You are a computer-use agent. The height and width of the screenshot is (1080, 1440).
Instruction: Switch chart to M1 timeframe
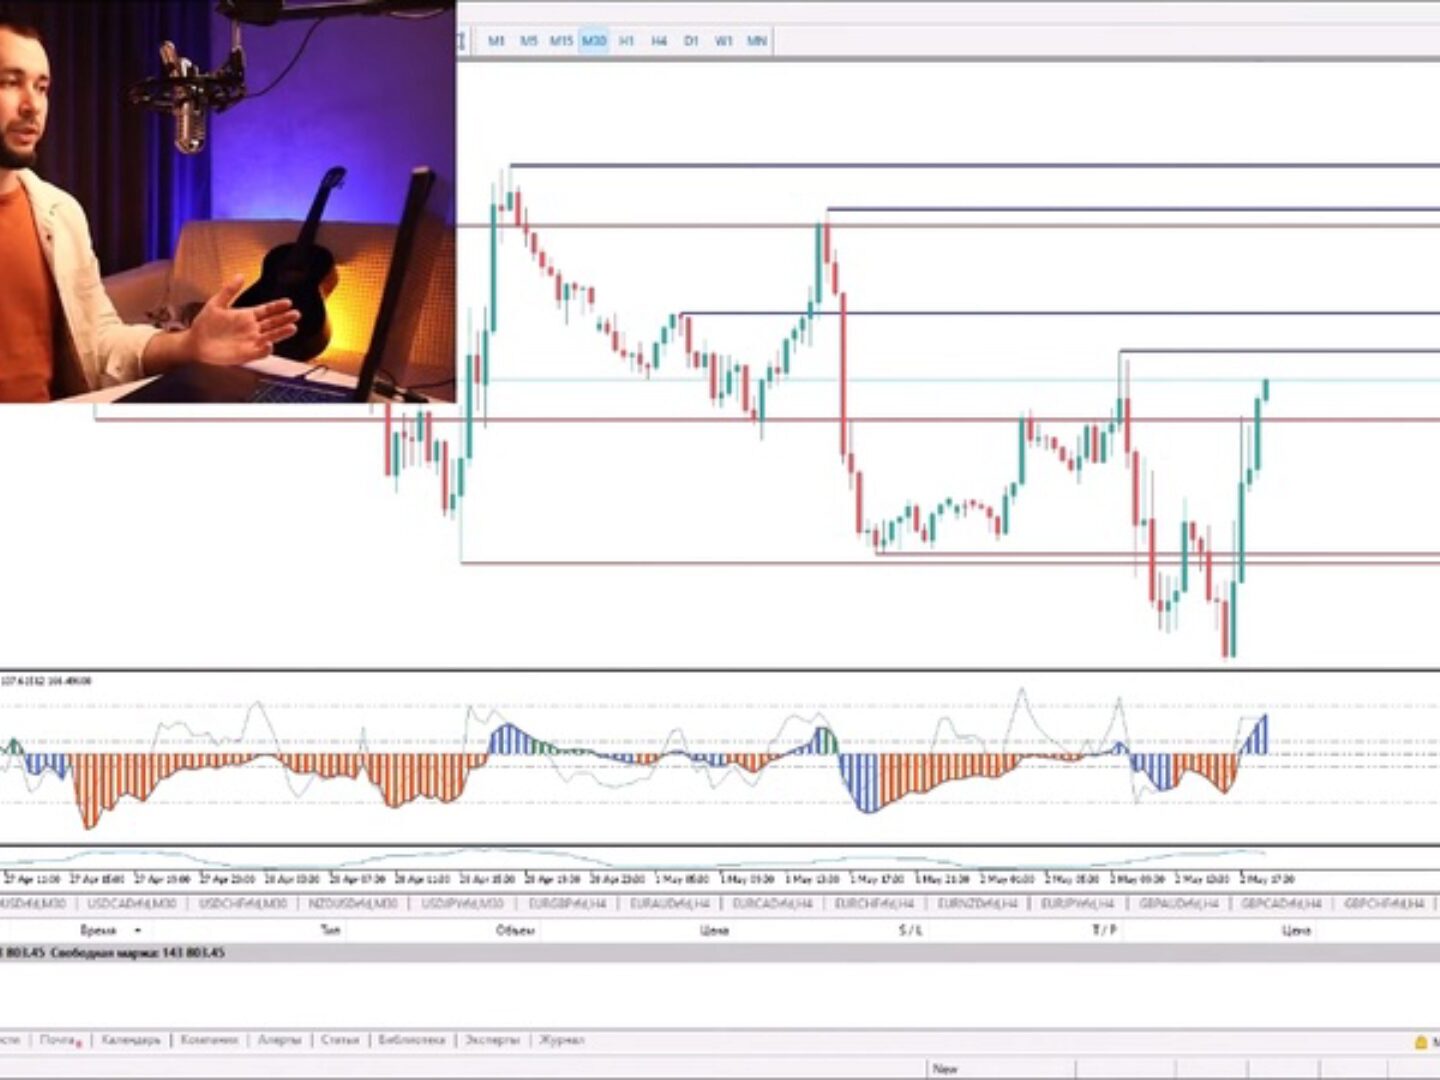(x=496, y=41)
